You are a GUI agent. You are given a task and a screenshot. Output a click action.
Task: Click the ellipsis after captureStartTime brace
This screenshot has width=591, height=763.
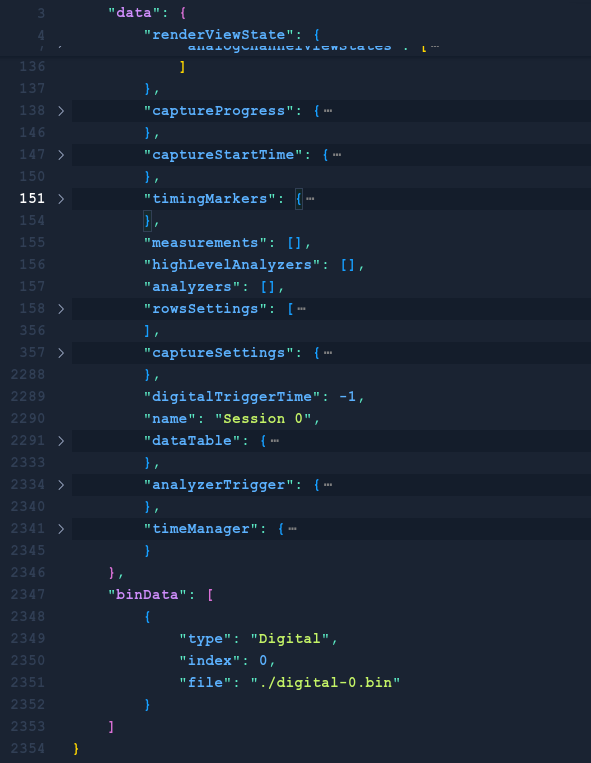[337, 155]
